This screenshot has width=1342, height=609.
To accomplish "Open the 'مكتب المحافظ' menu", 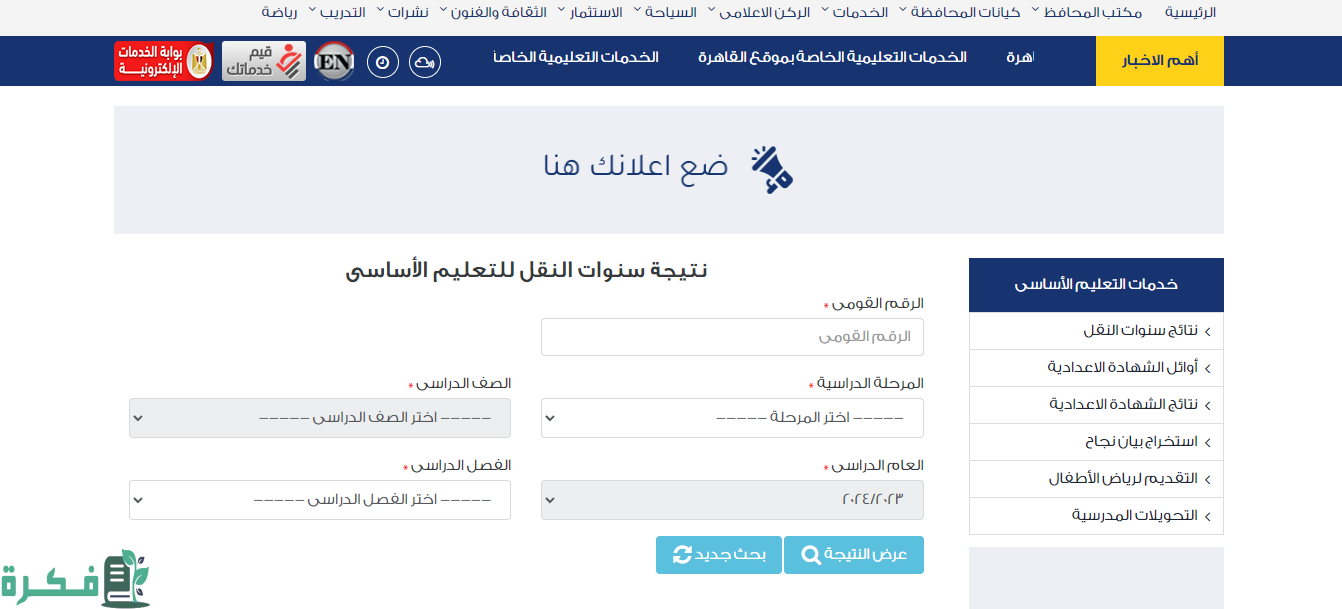I will pos(1080,12).
